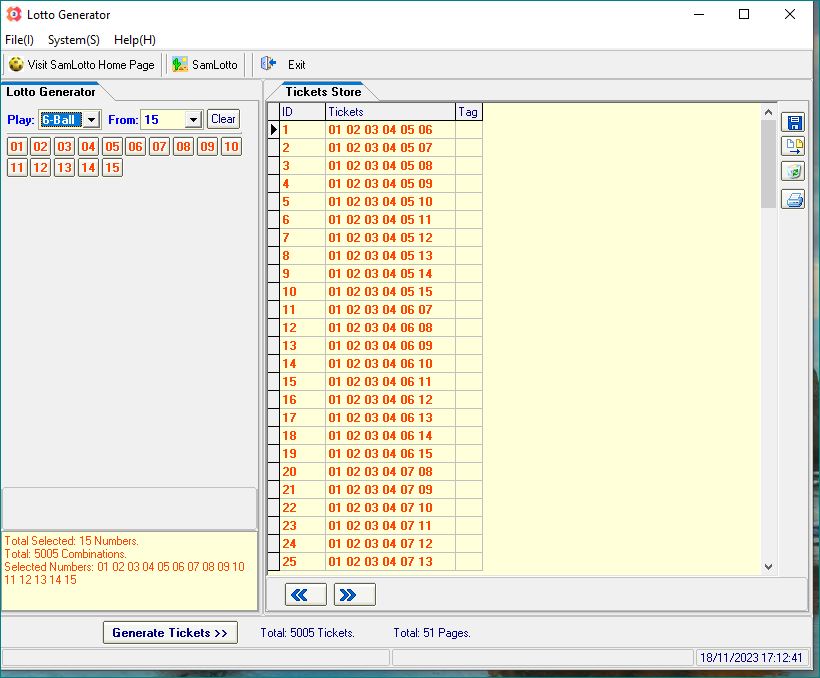Image resolution: width=820 pixels, height=678 pixels.
Task: Minimize the Lotto Generator window
Action: [699, 15]
